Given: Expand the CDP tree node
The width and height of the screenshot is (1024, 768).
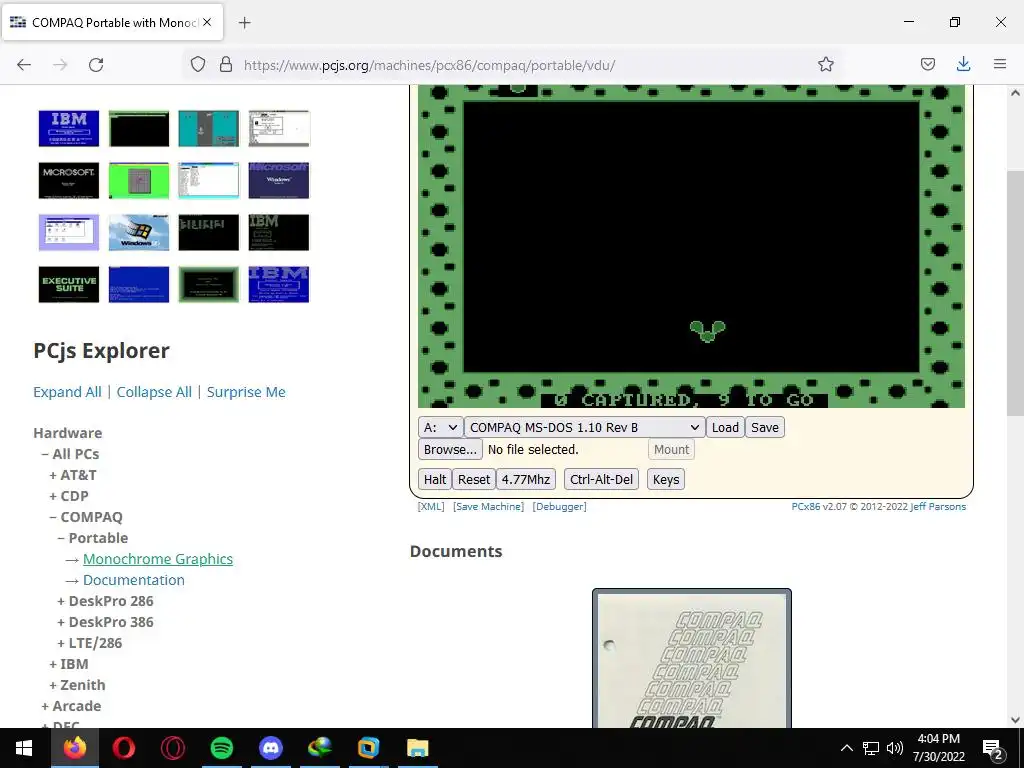Looking at the screenshot, I should 69,496.
